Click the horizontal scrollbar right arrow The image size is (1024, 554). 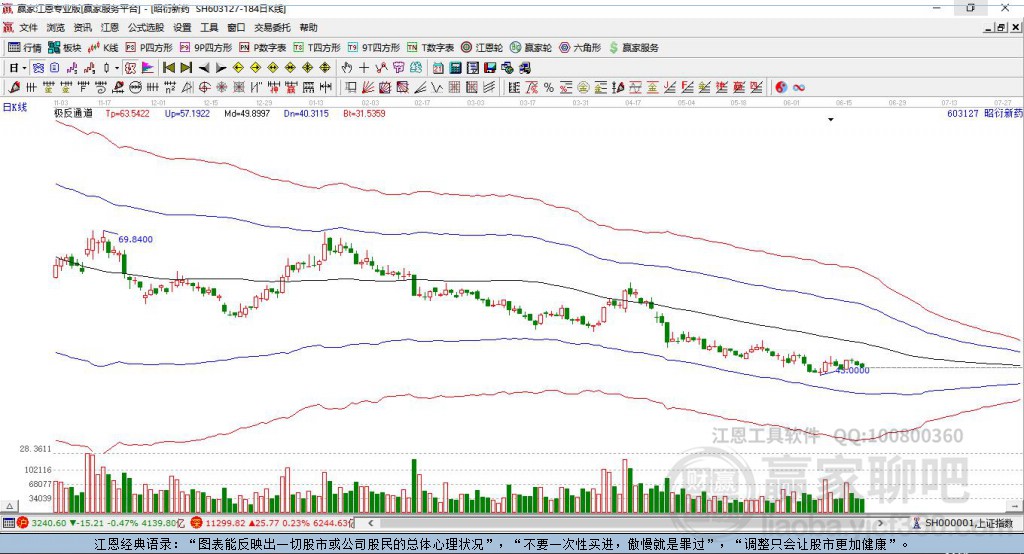pyautogui.click(x=880, y=523)
